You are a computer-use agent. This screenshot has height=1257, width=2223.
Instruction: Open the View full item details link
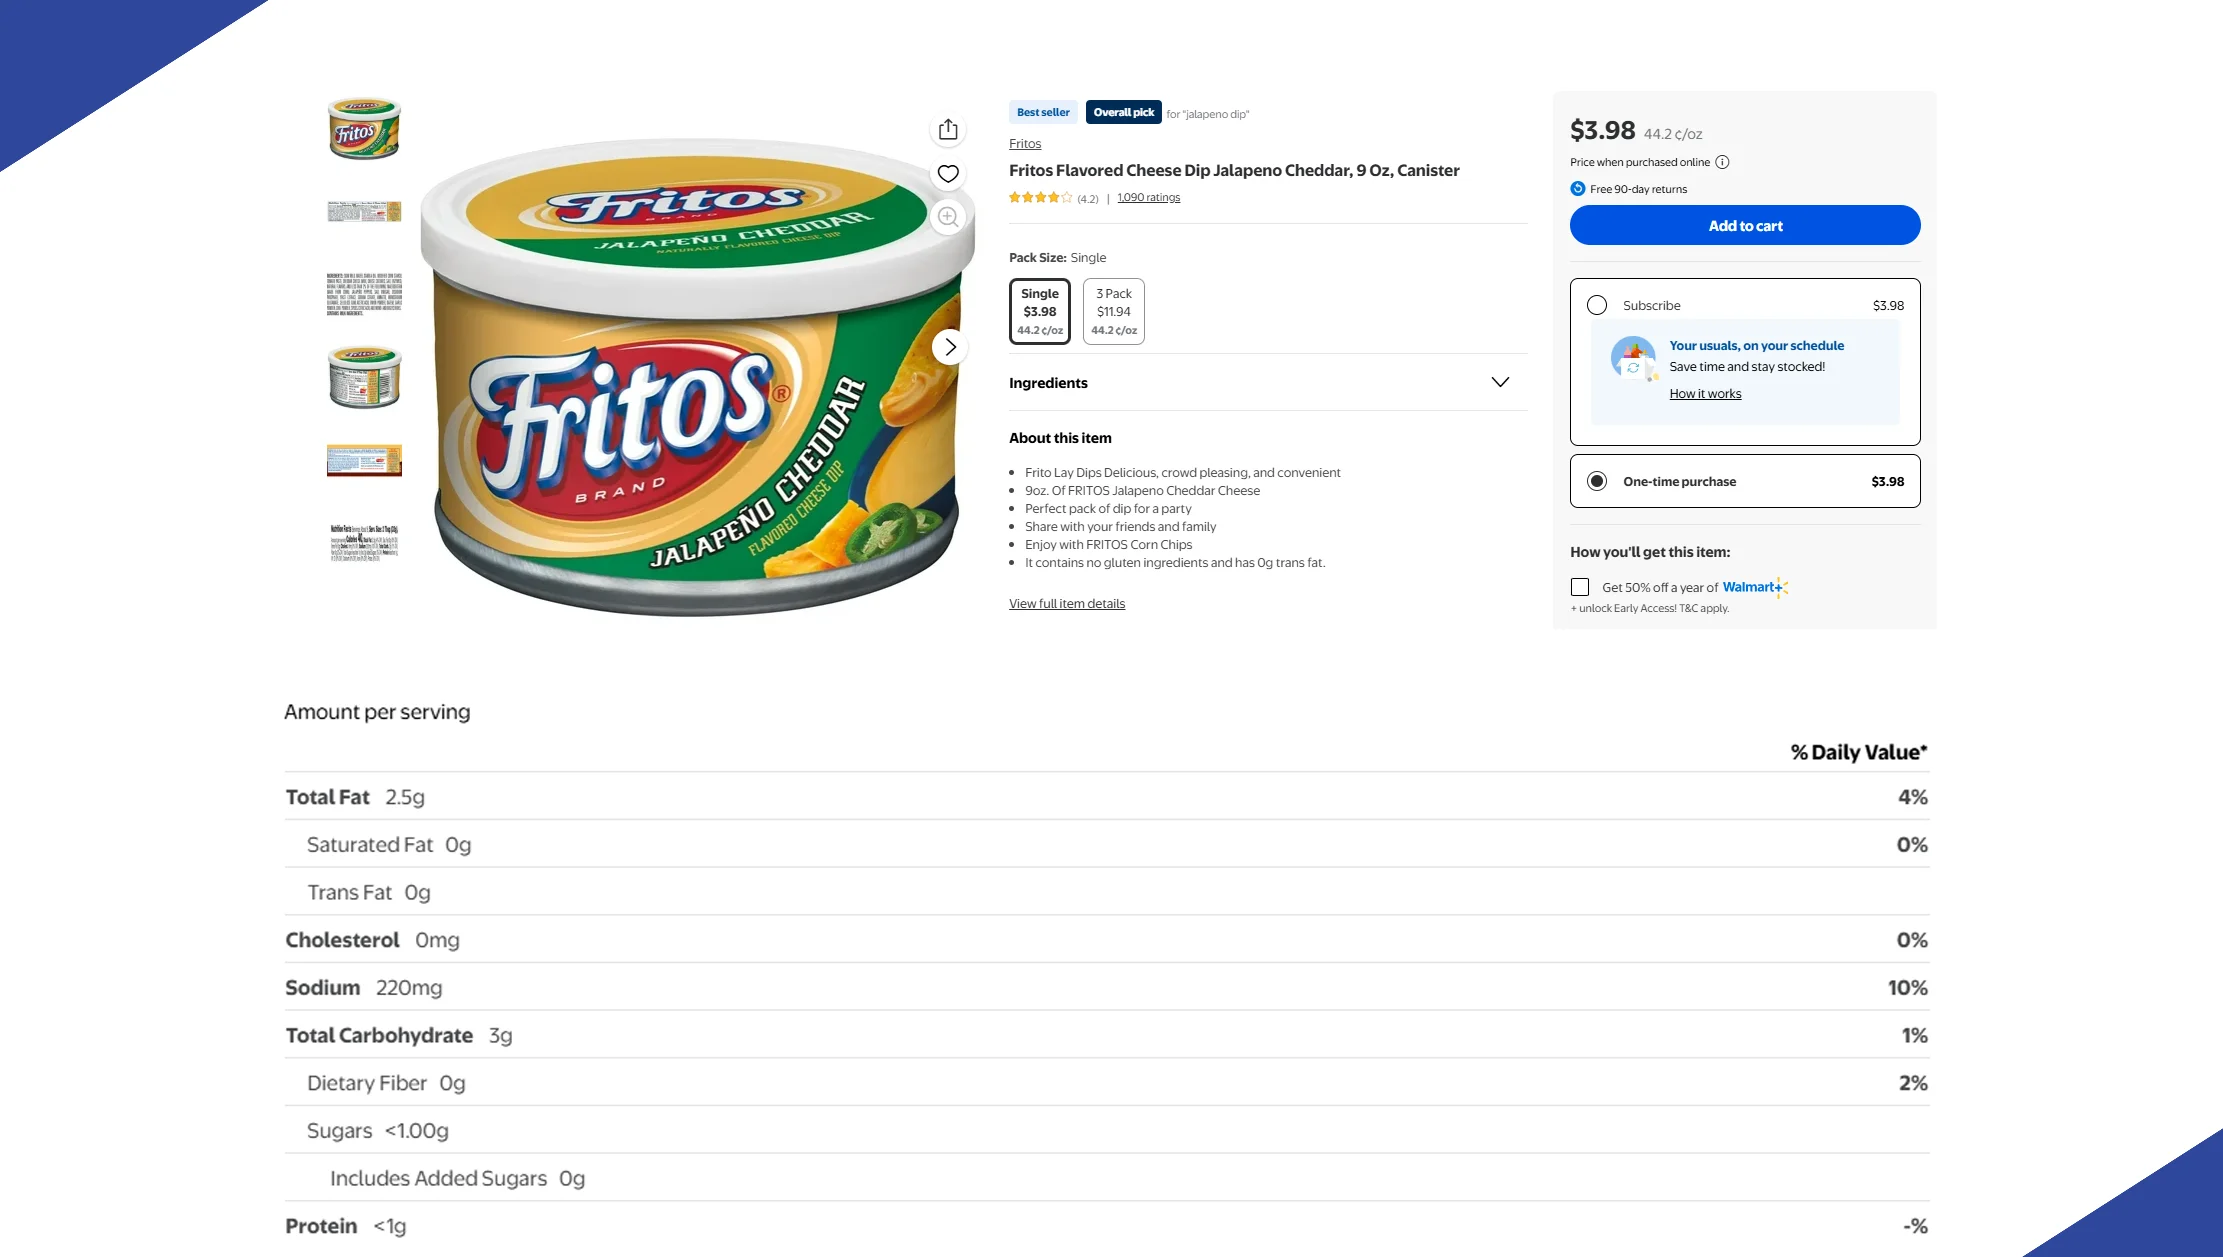coord(1067,604)
